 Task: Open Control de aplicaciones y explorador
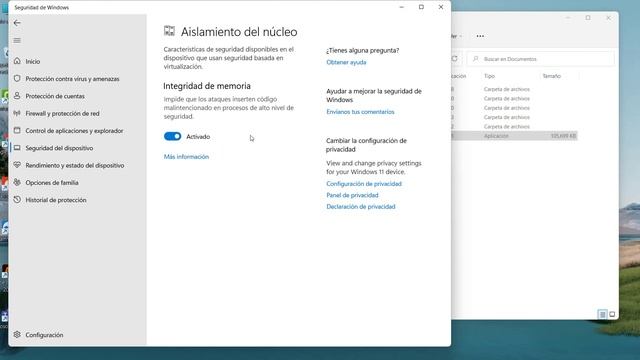coord(74,131)
